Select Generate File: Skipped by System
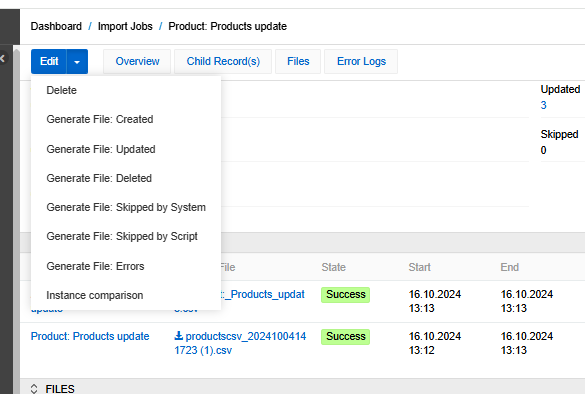The height and width of the screenshot is (394, 585). point(126,207)
